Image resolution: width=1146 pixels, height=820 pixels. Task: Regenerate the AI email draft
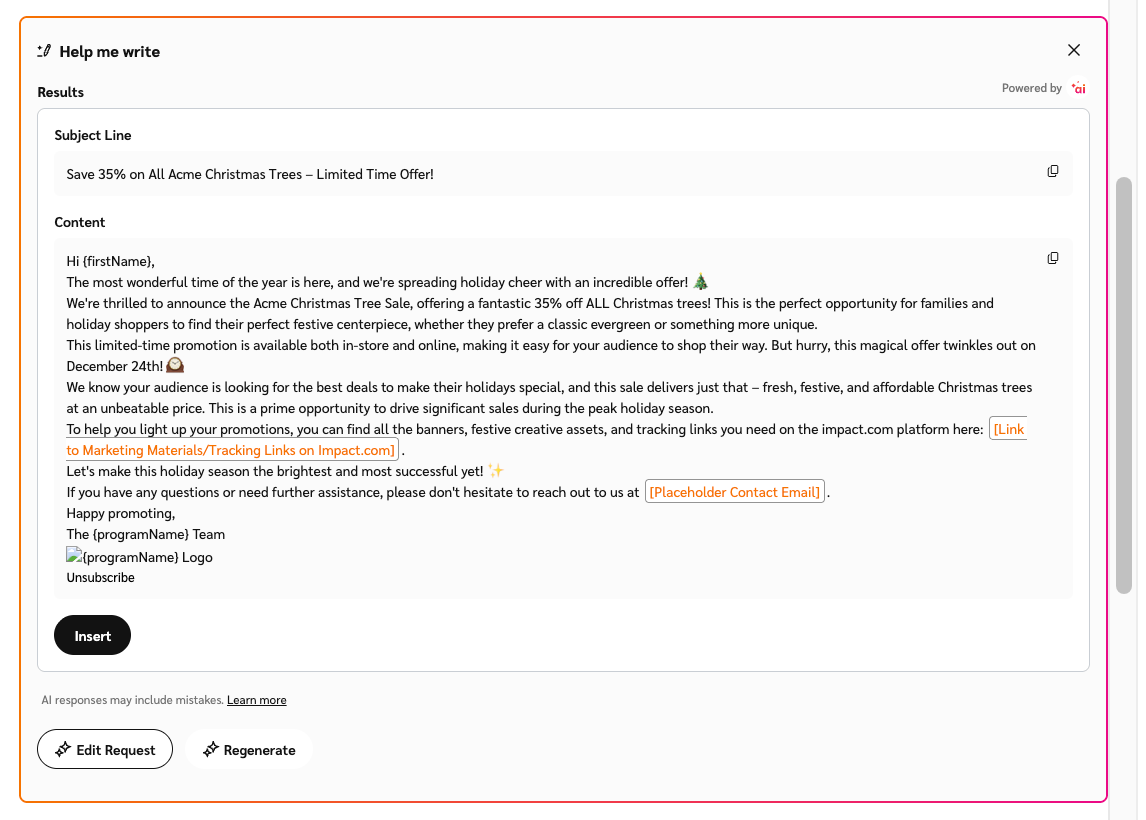[x=249, y=750]
